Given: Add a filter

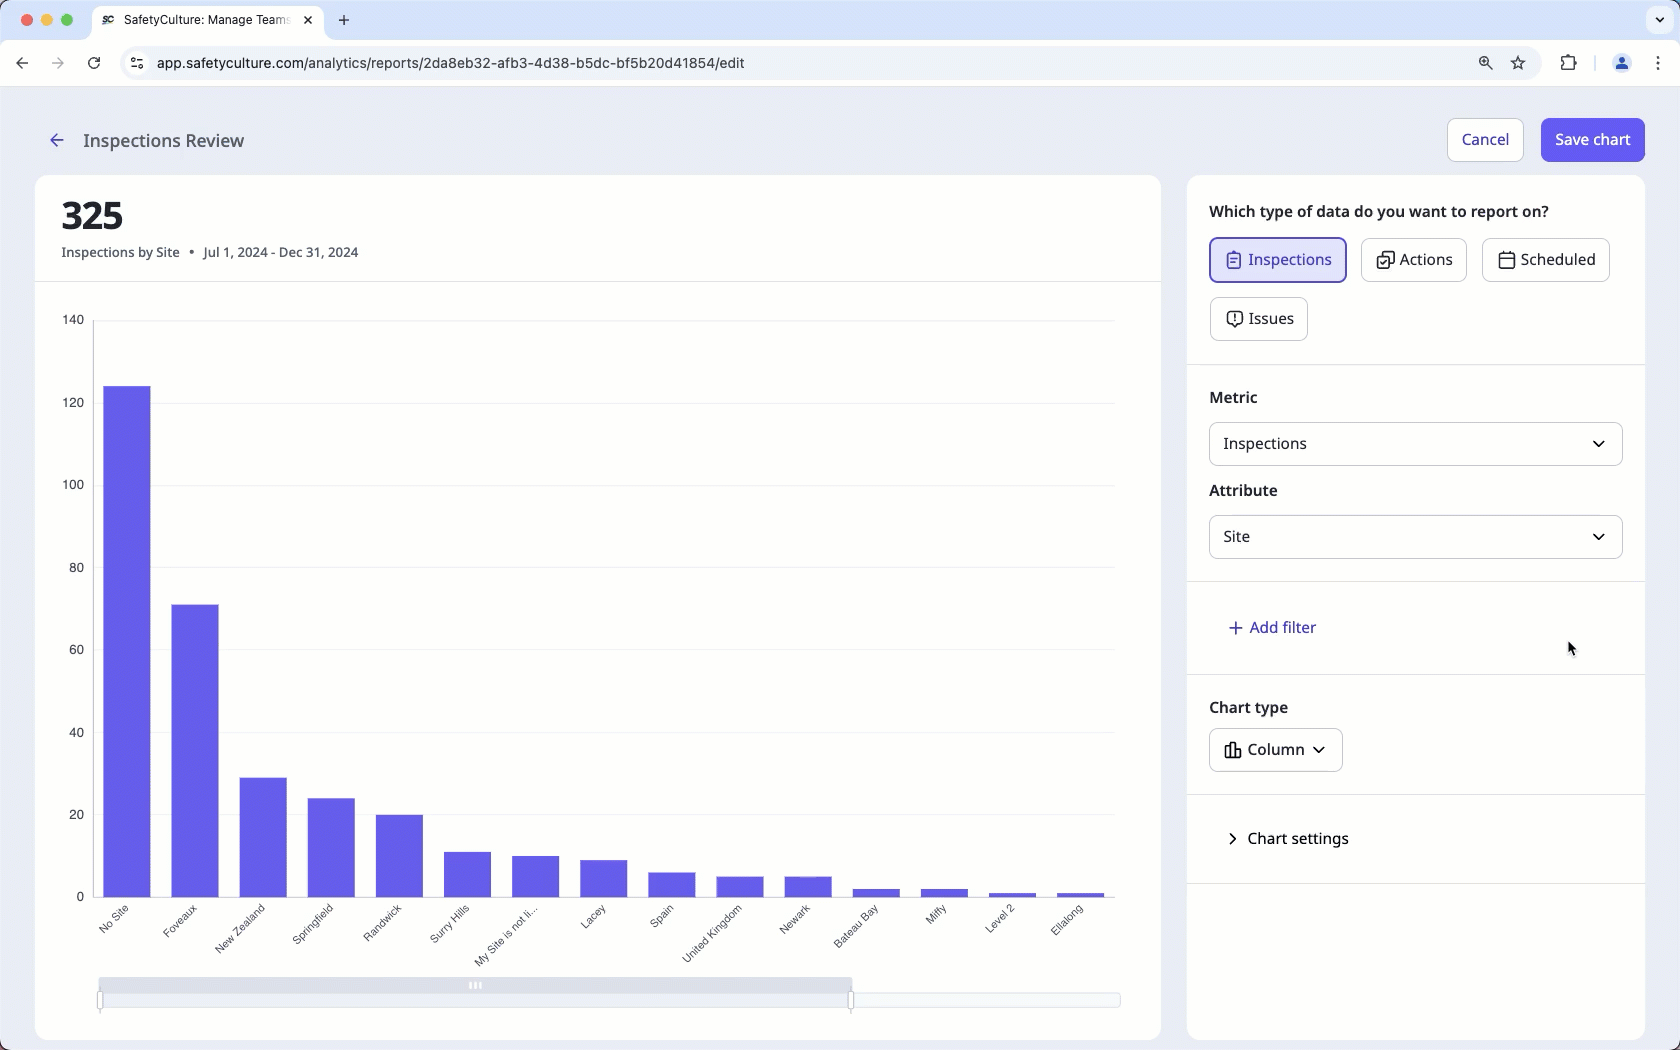Looking at the screenshot, I should point(1272,628).
